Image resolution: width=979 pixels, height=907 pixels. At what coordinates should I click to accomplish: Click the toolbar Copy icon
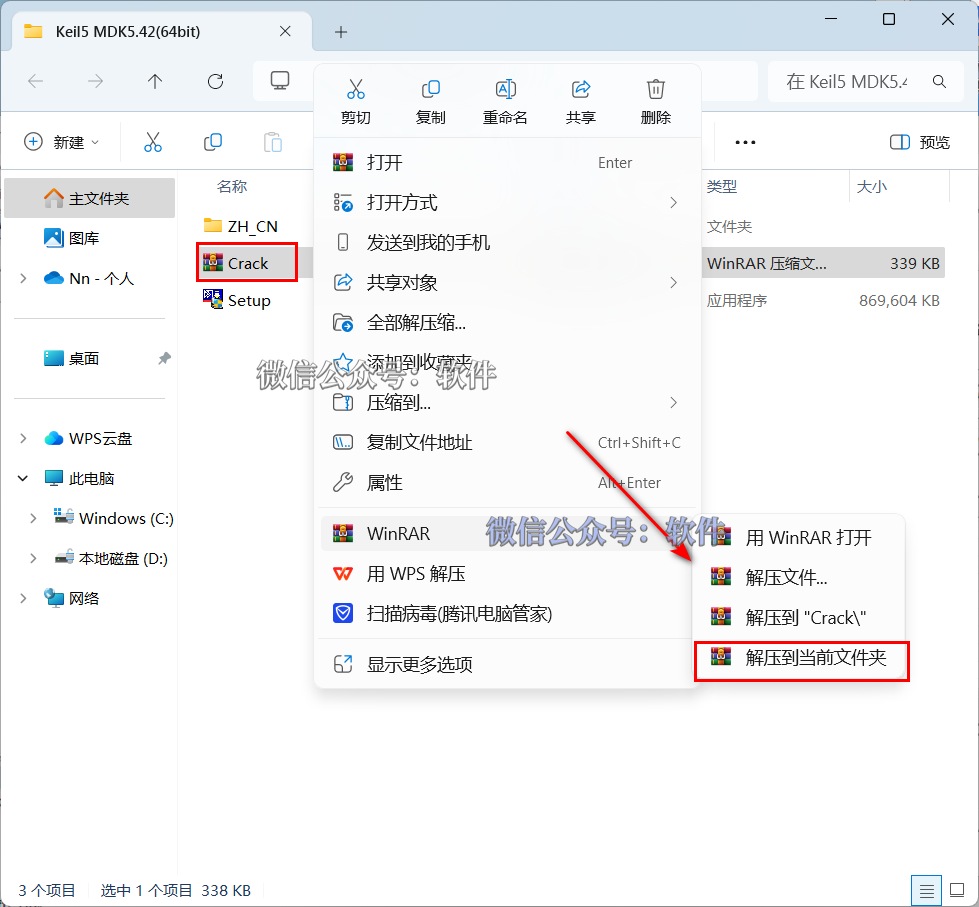point(213,142)
